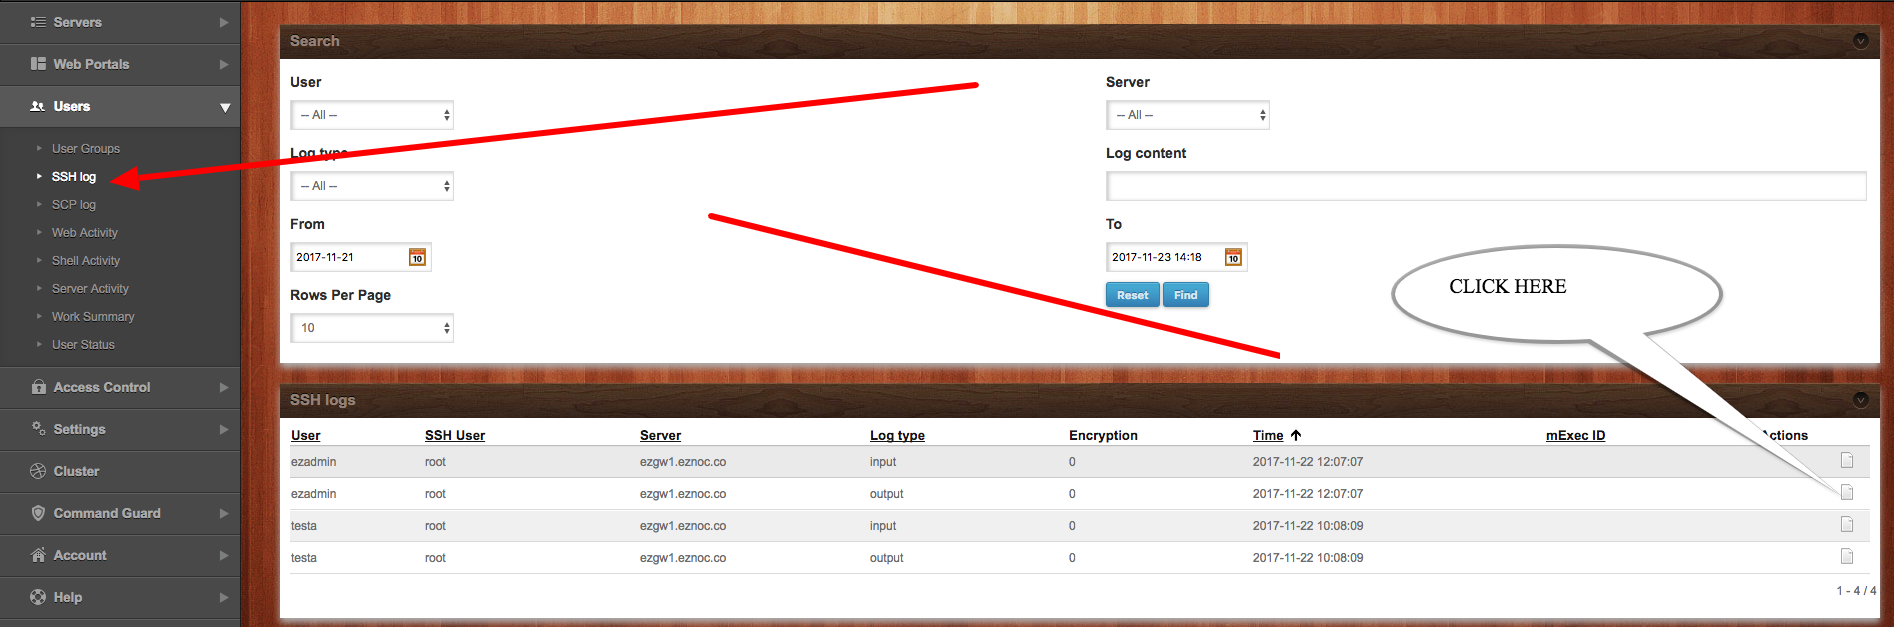Open Cluster from the sidebar

coord(76,471)
